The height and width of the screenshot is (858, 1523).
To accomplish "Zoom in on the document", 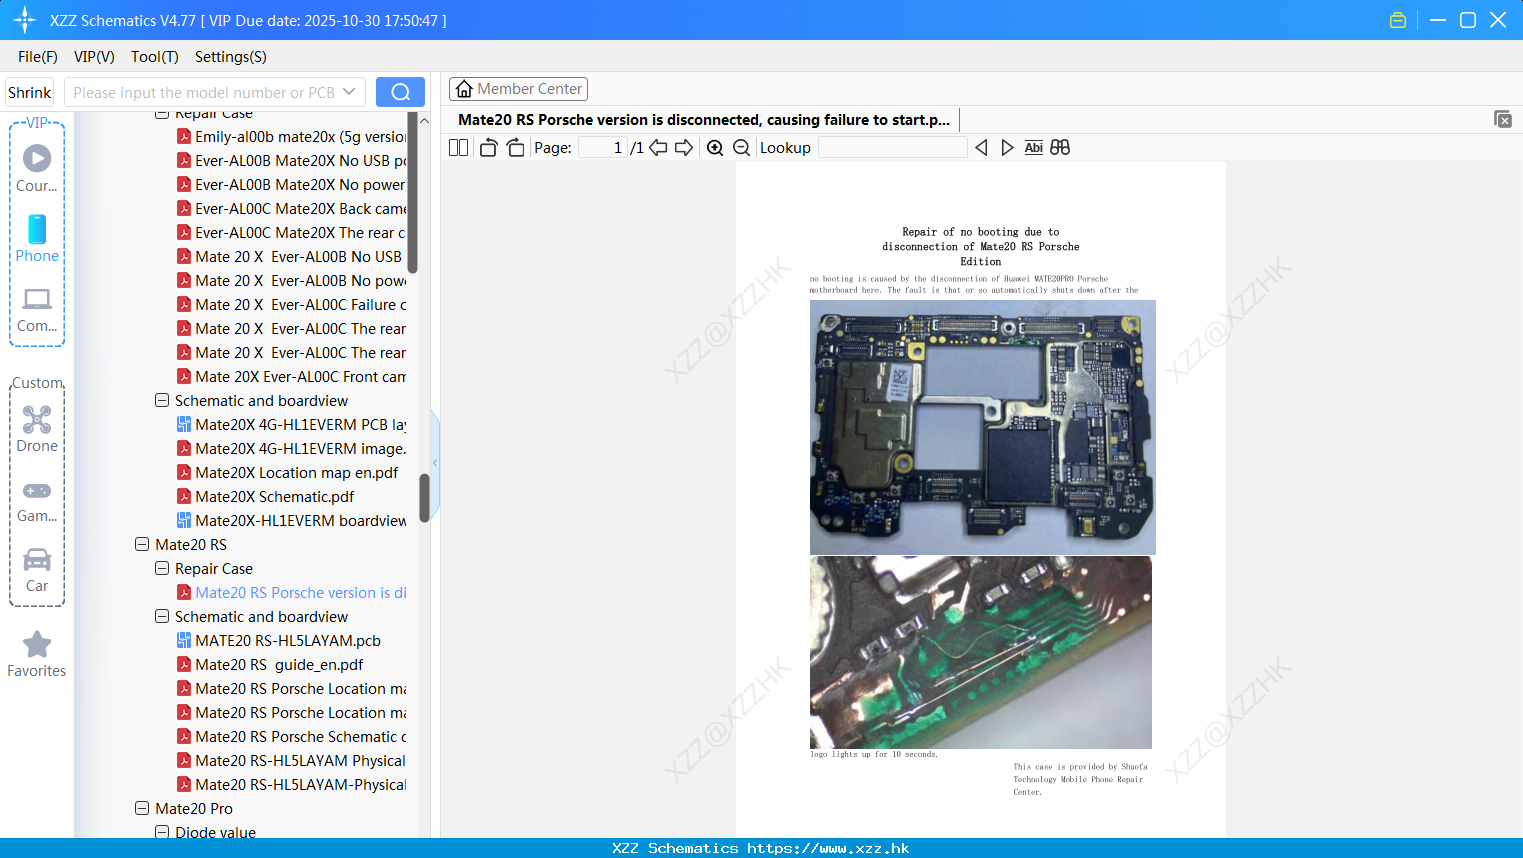I will click(x=715, y=148).
